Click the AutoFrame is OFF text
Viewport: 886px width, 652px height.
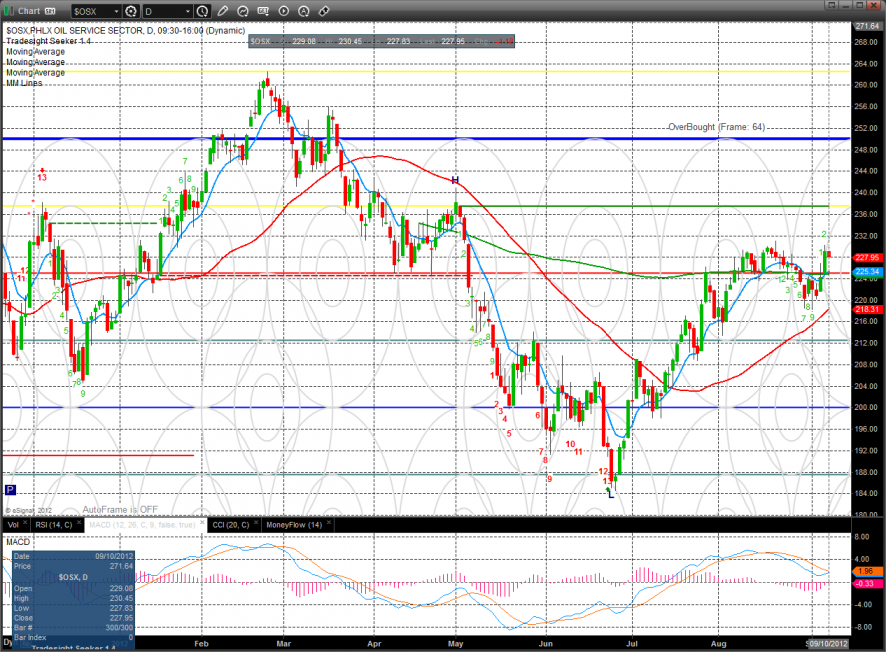tap(120, 509)
